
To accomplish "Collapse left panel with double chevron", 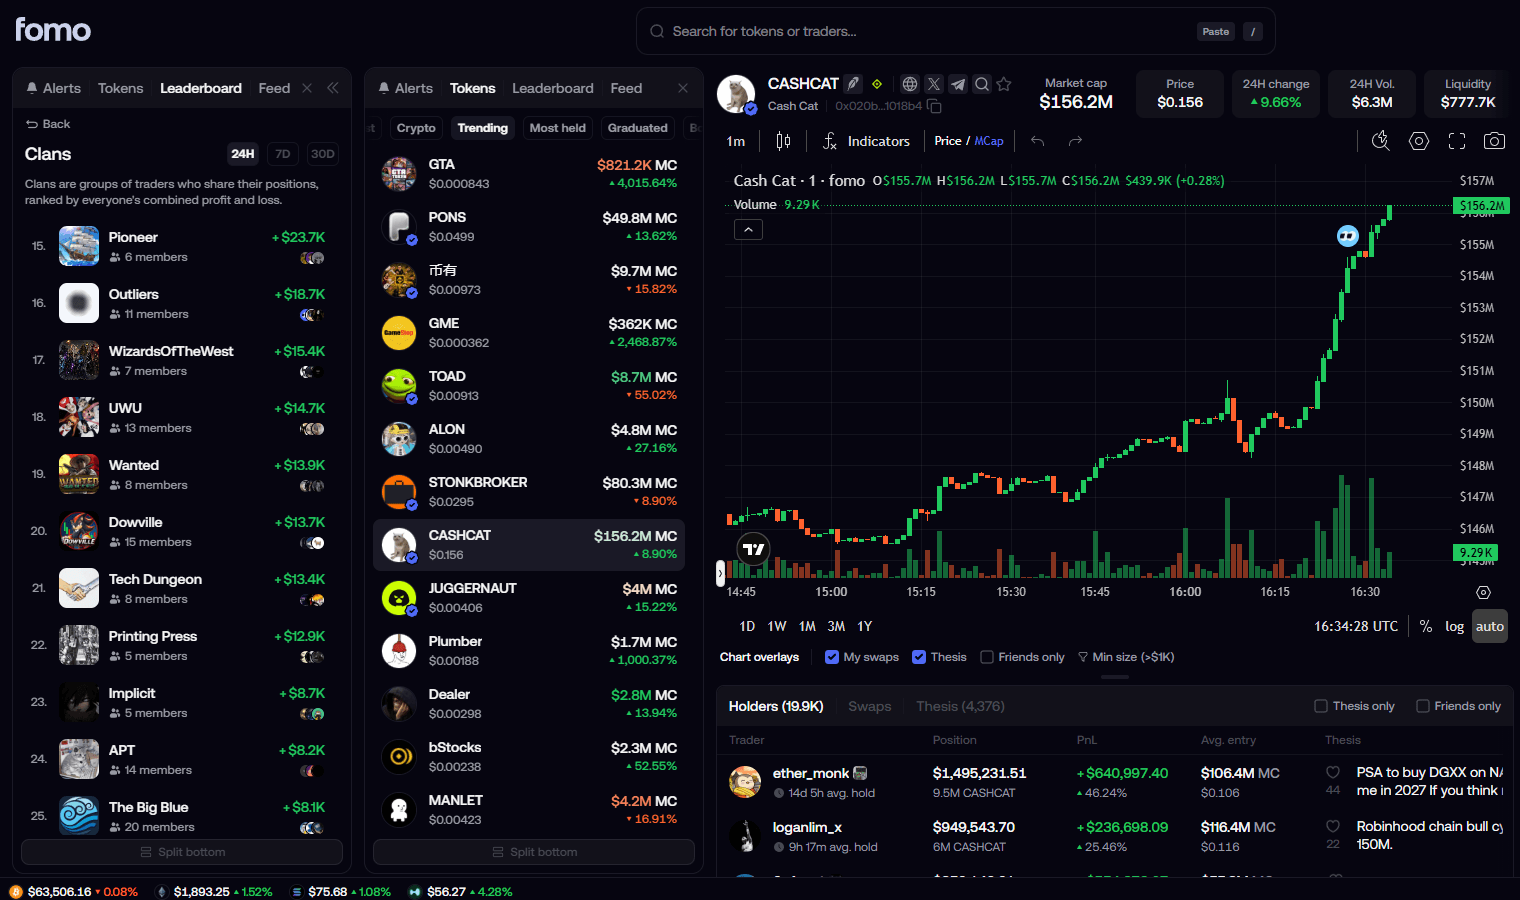I will point(333,88).
